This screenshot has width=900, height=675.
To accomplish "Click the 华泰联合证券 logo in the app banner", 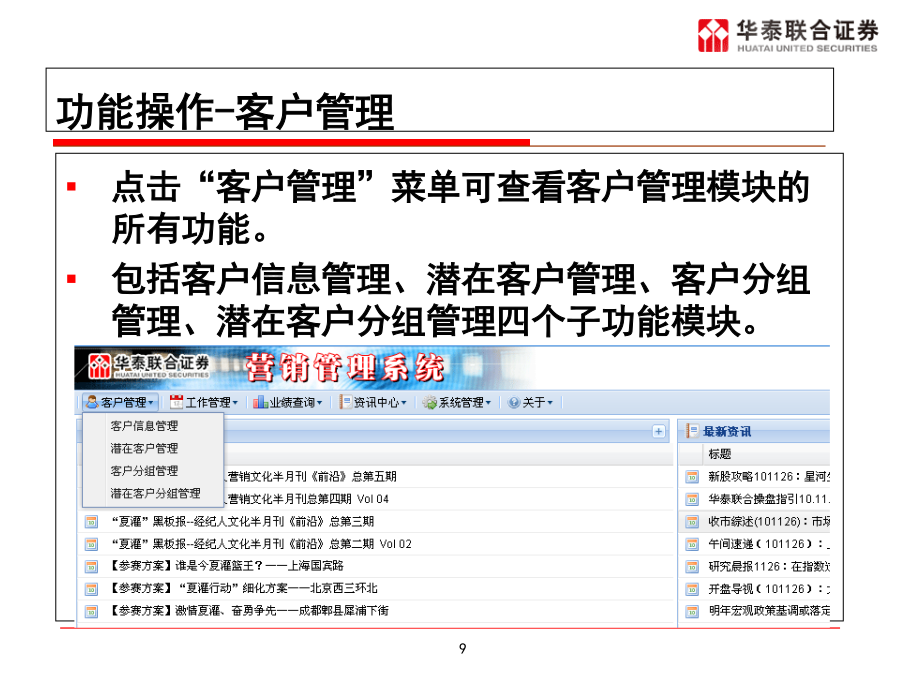I will point(149,367).
